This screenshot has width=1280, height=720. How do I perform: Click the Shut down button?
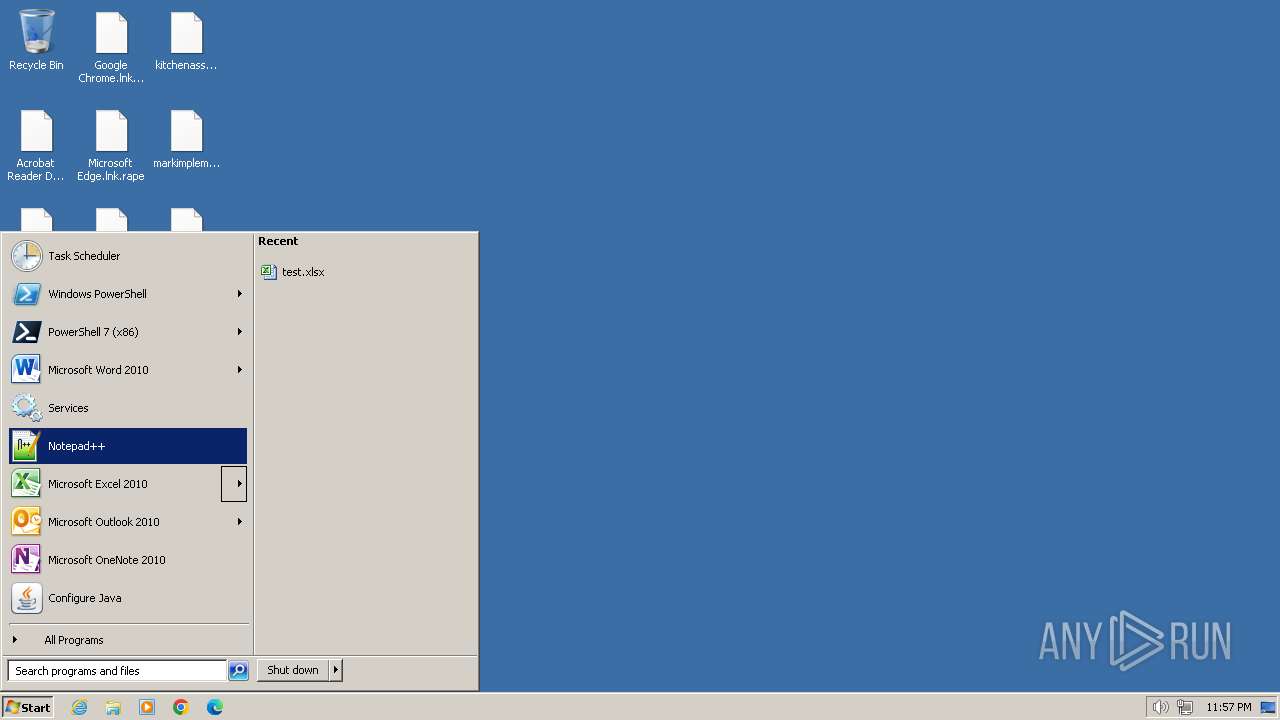[293, 670]
